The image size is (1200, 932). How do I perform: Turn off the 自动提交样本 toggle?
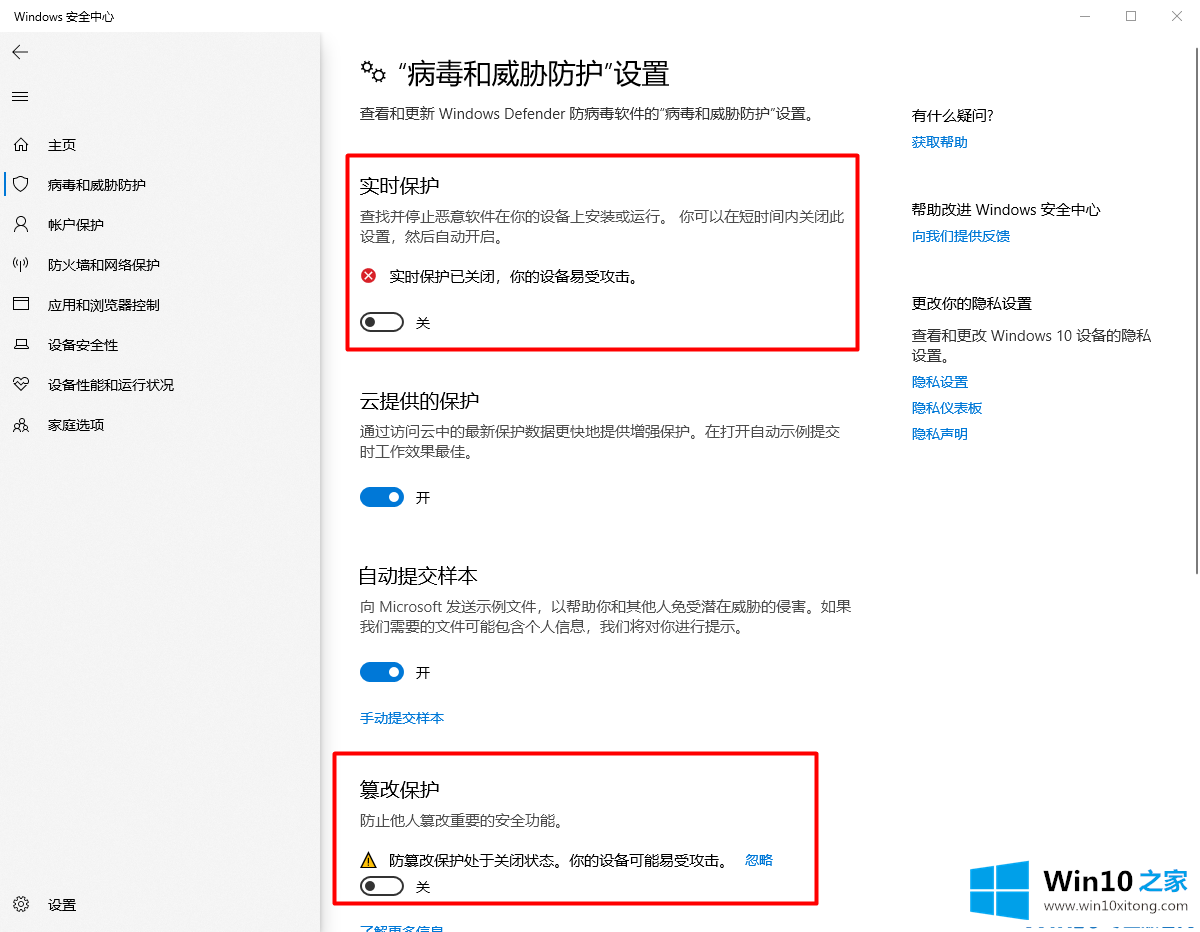click(x=382, y=673)
